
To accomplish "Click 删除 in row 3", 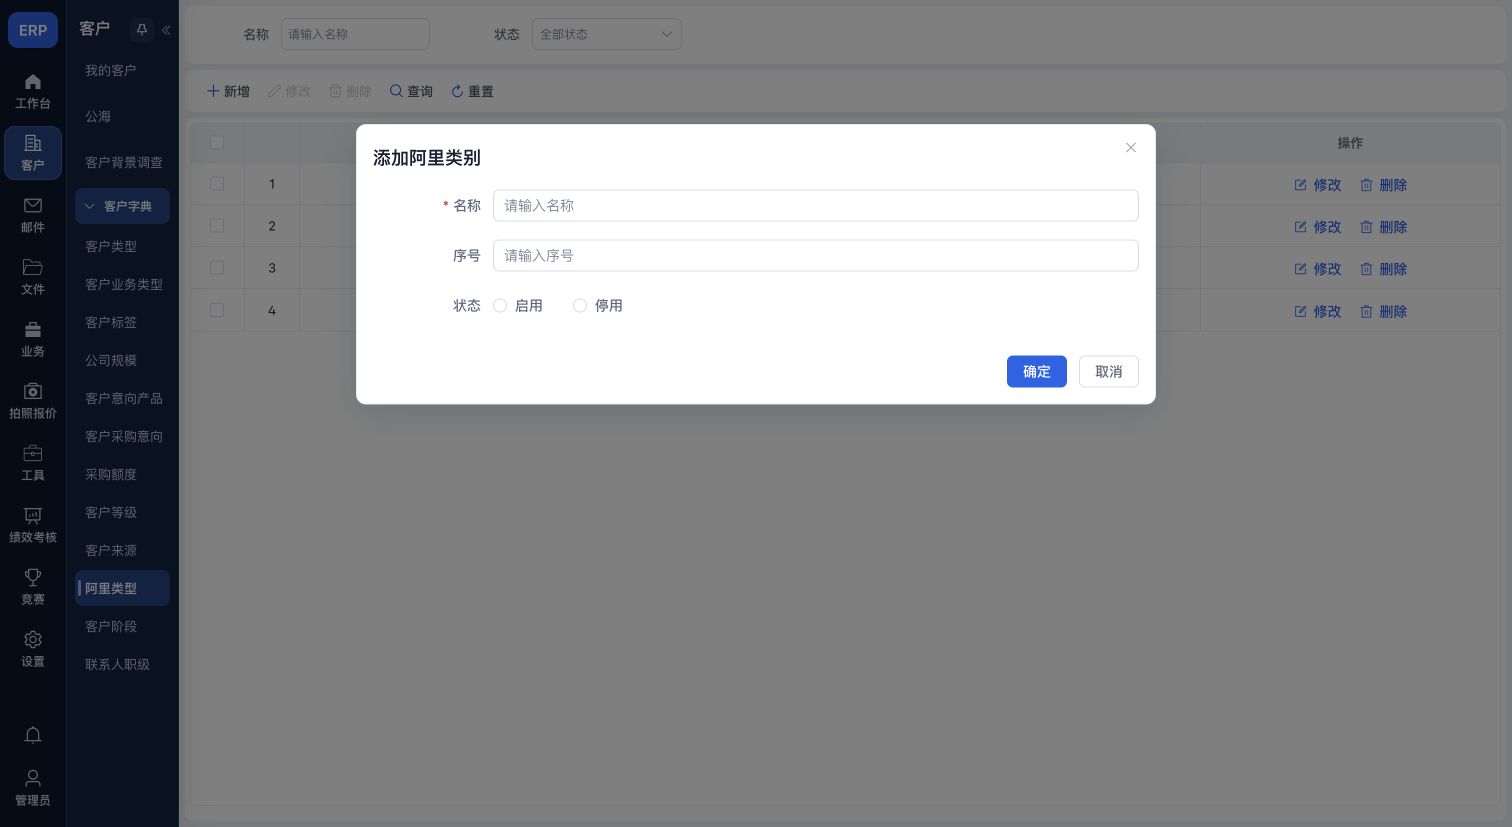I will click(1383, 268).
